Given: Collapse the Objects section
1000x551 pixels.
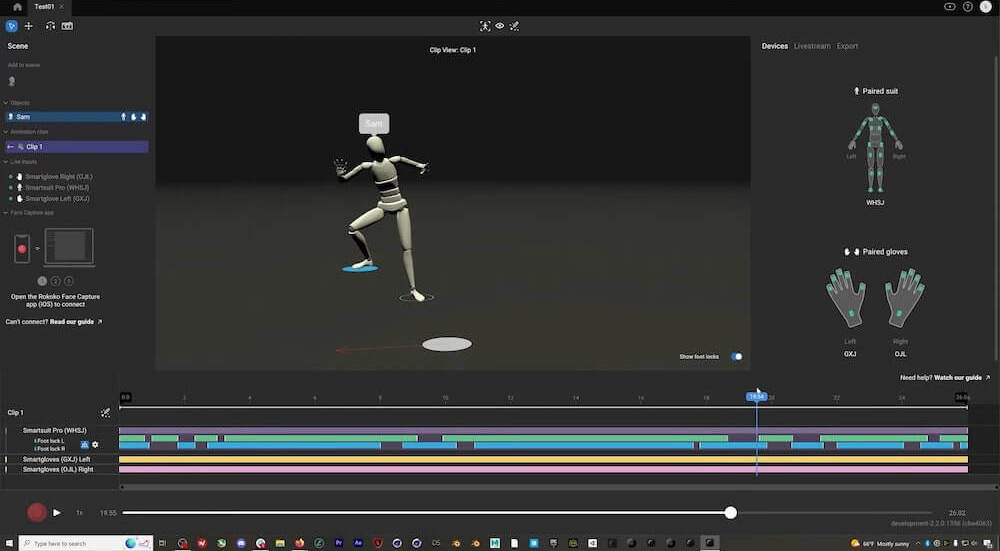Looking at the screenshot, I should tap(4, 103).
